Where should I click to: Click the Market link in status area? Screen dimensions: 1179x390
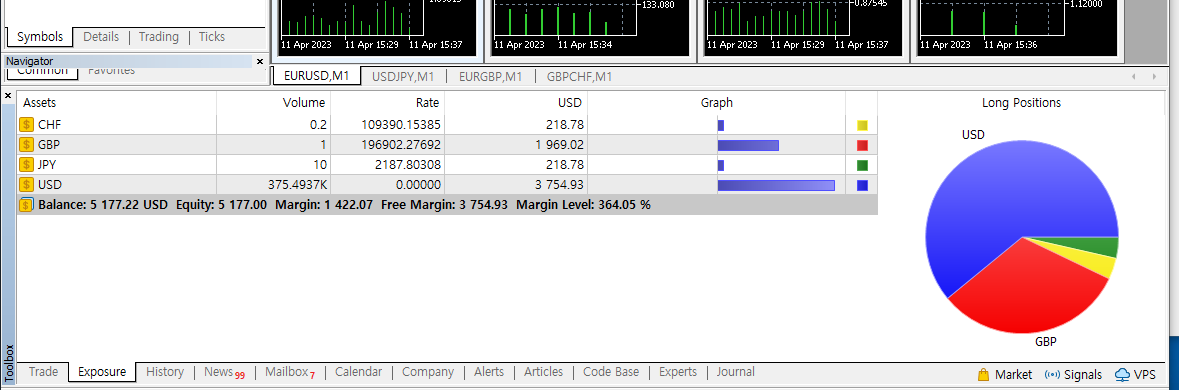[x=1013, y=375]
